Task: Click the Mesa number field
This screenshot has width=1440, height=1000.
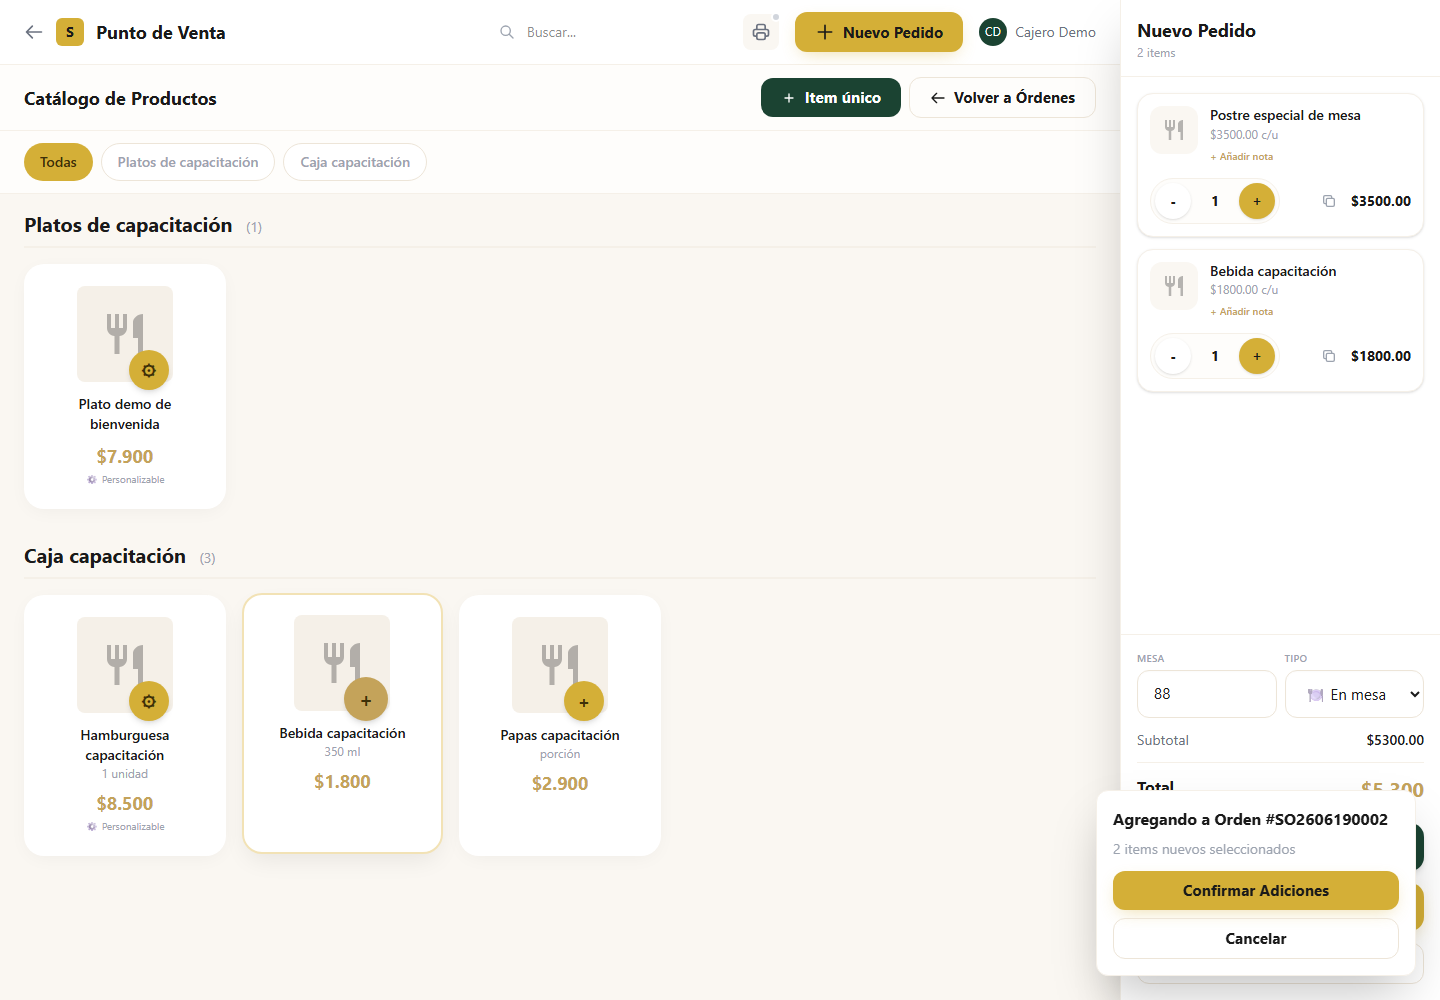Action: [1207, 694]
